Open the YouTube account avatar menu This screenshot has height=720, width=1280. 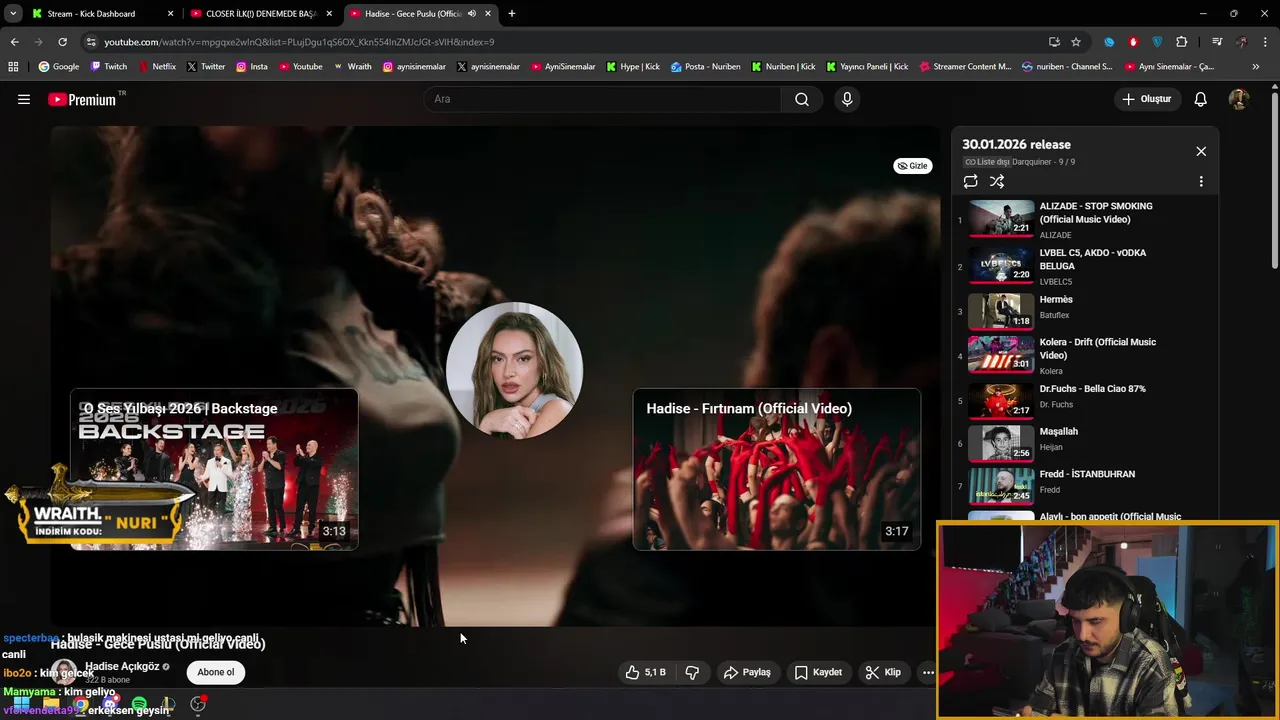click(1239, 99)
